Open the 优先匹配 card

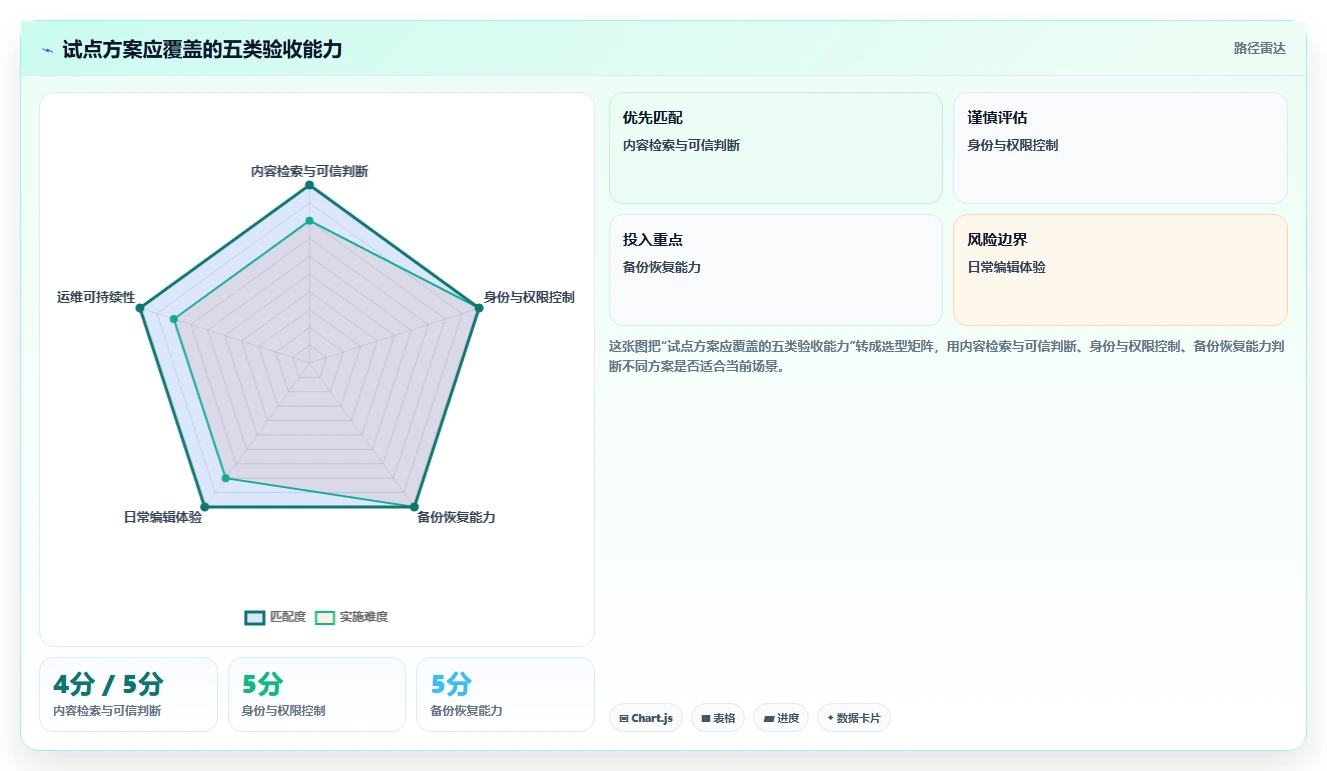coord(775,148)
